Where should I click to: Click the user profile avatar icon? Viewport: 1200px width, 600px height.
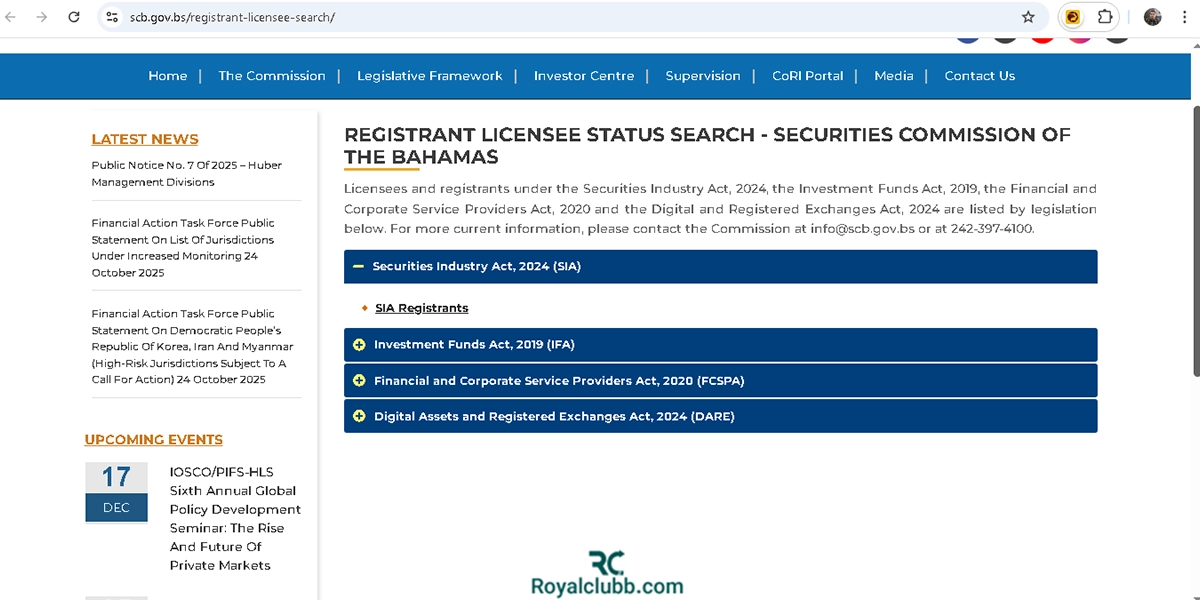tap(1153, 17)
